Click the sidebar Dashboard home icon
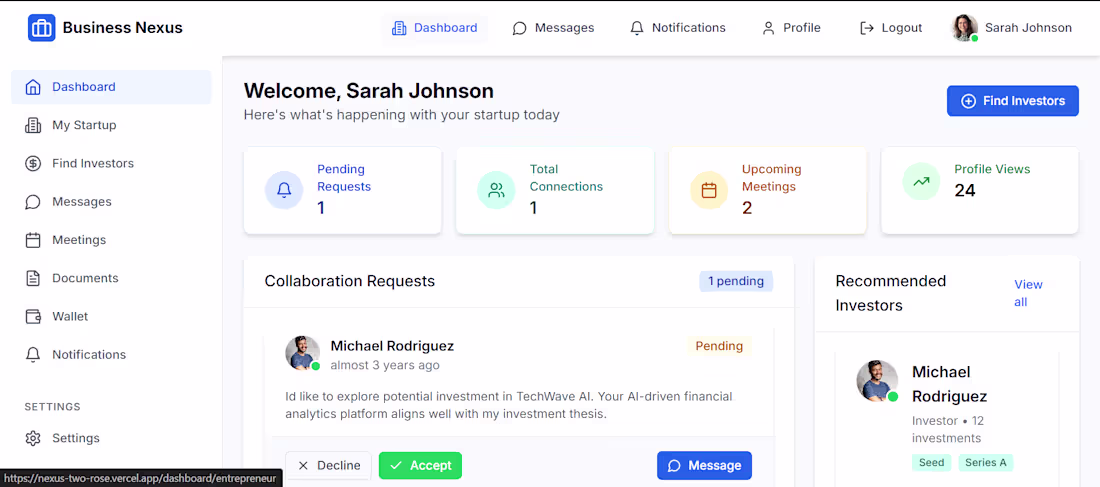The height and width of the screenshot is (487, 1100). 33,87
